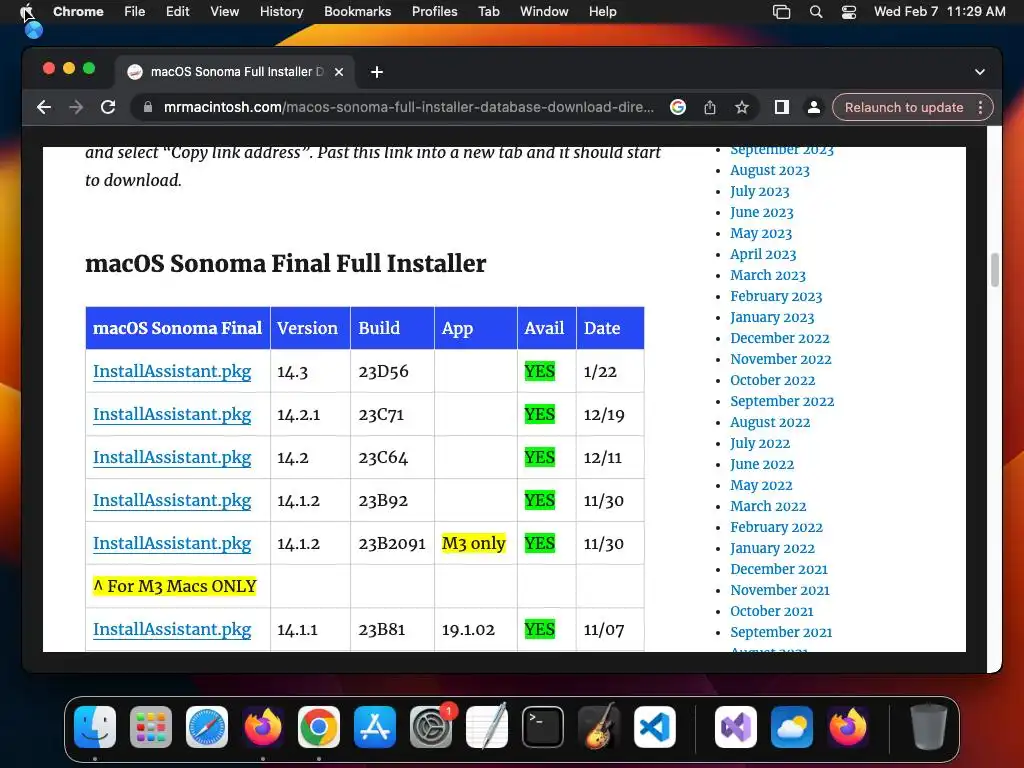The height and width of the screenshot is (768, 1024).
Task: Click the 'M3 only' highlighted cell
Action: click(473, 543)
